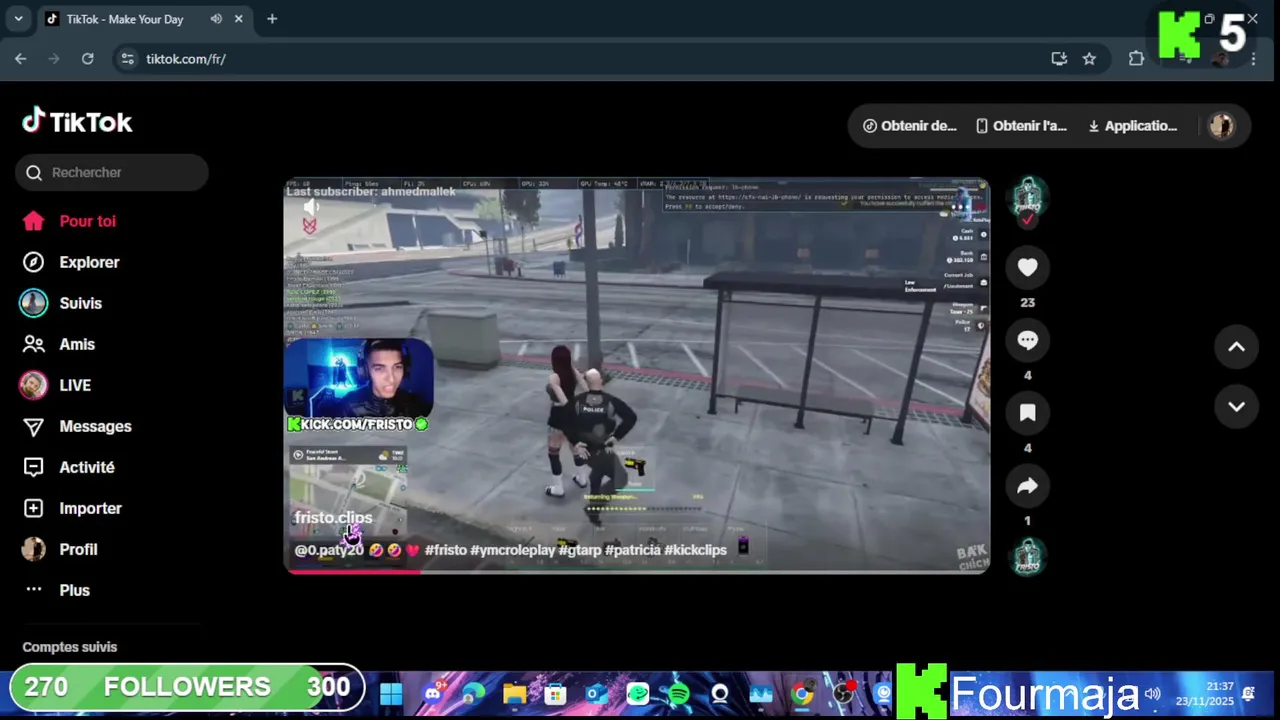Toggle video mute speaker icon
The width and height of the screenshot is (1280, 720).
click(x=310, y=207)
